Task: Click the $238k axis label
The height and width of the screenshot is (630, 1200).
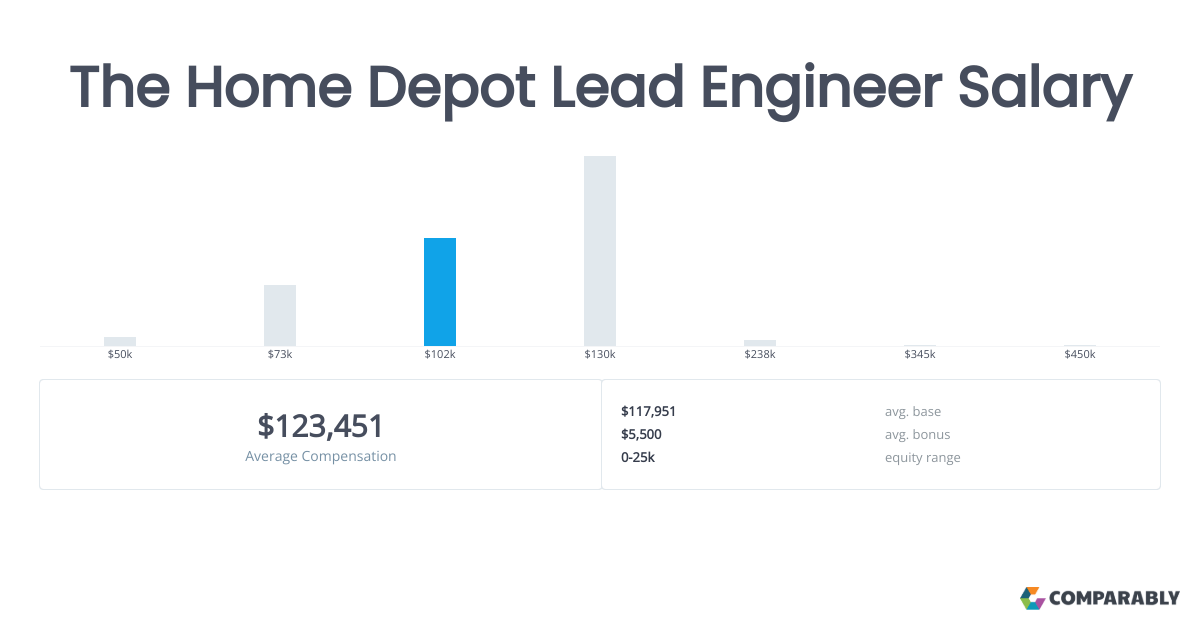Action: pos(760,355)
